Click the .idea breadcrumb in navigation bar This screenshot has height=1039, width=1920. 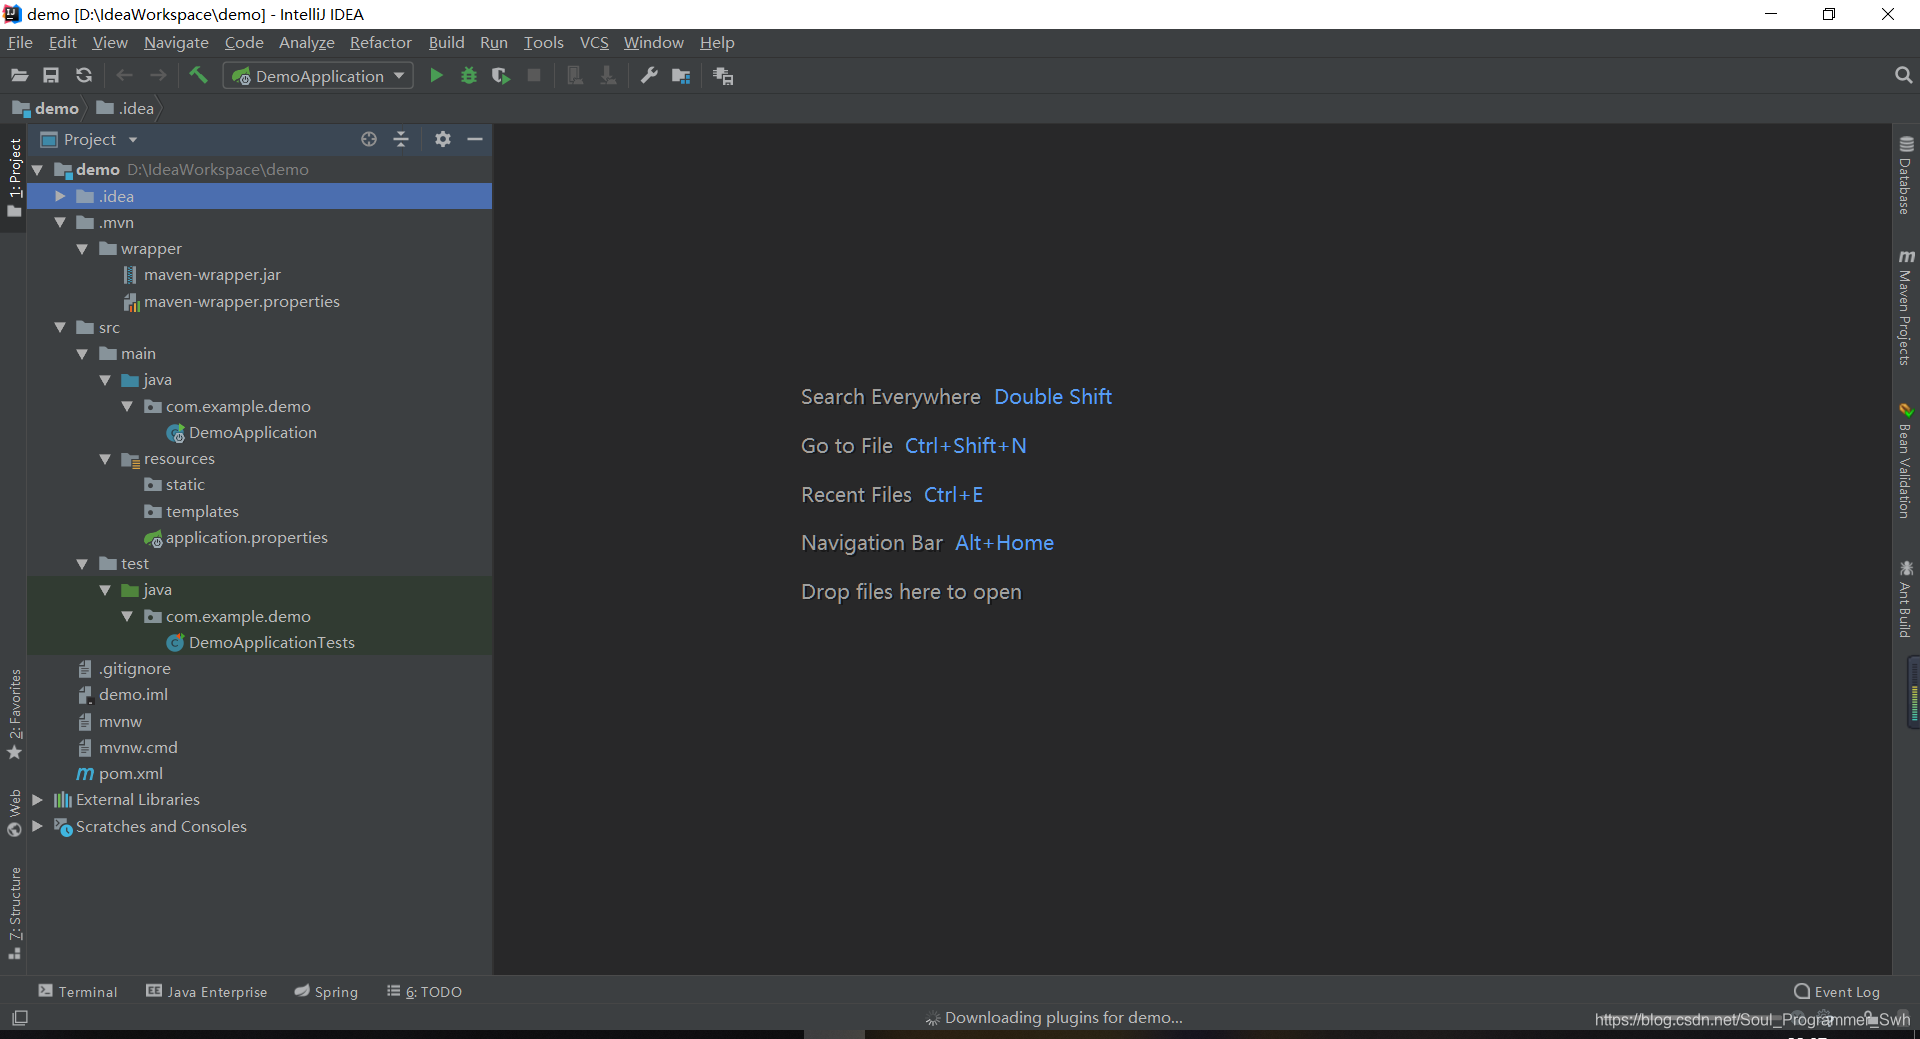pos(126,108)
